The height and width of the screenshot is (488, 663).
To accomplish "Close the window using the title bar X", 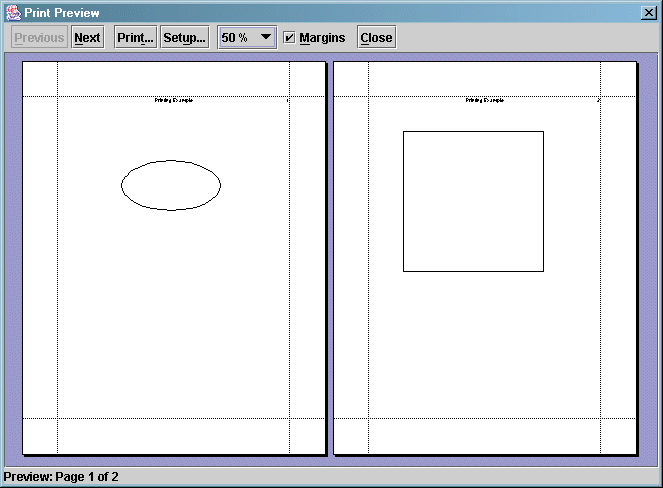I will [648, 11].
